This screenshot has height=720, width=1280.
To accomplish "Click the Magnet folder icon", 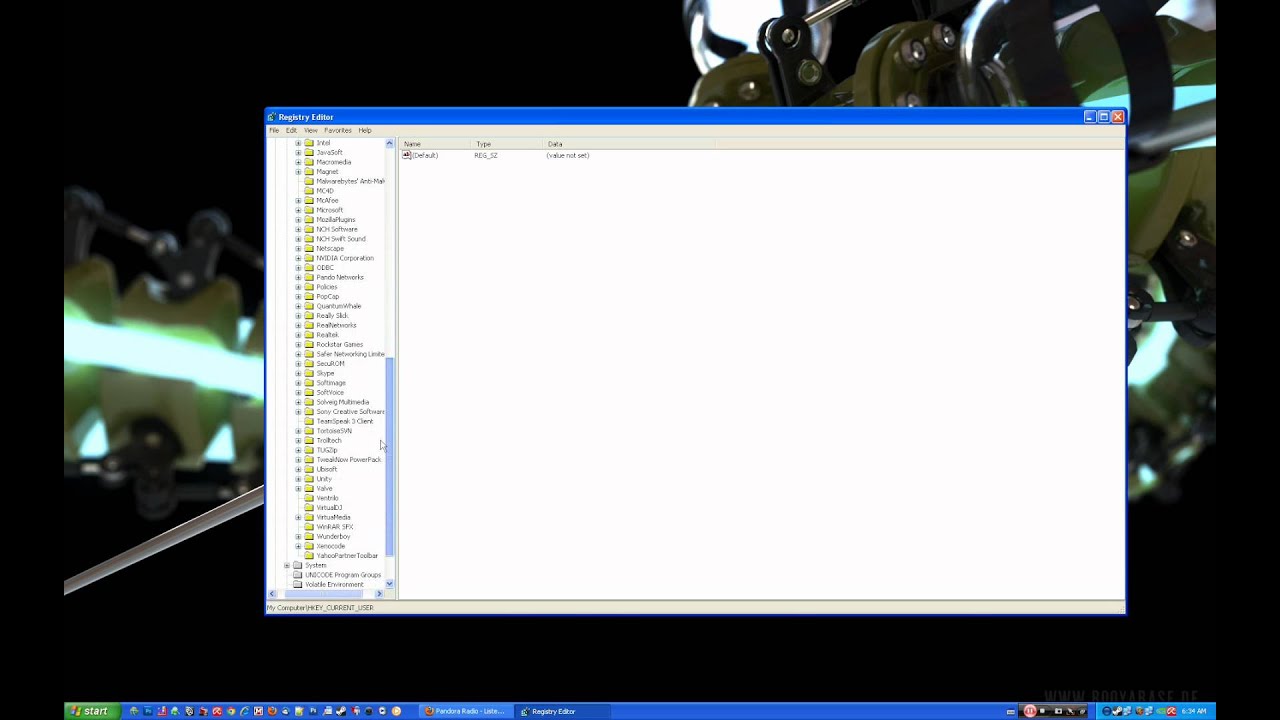I will pos(309,172).
